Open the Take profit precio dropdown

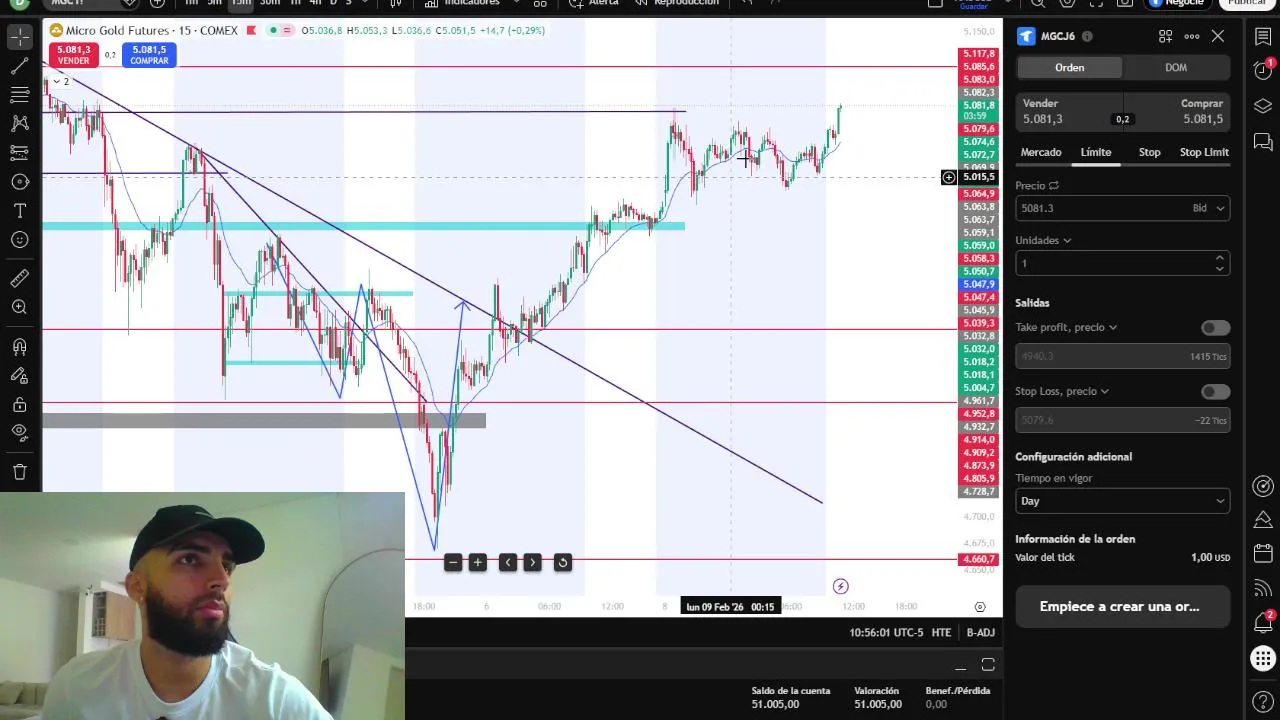coord(1066,327)
